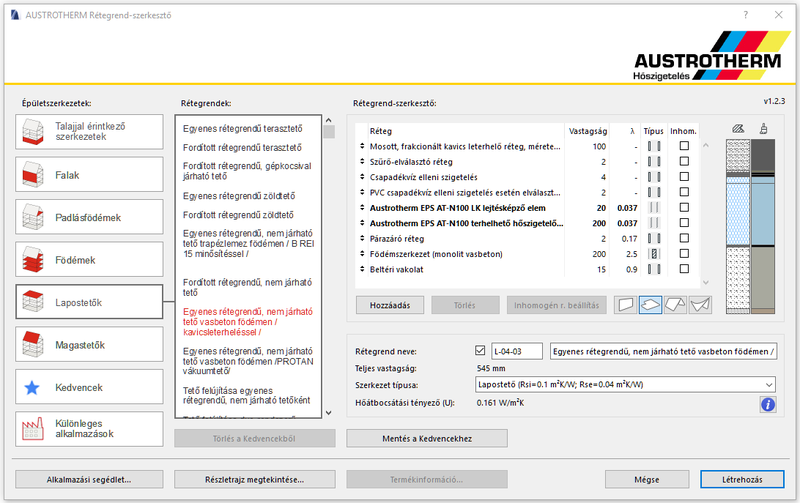Click Vastagság column header
Viewport: 800px width, 503px height.
coord(588,131)
